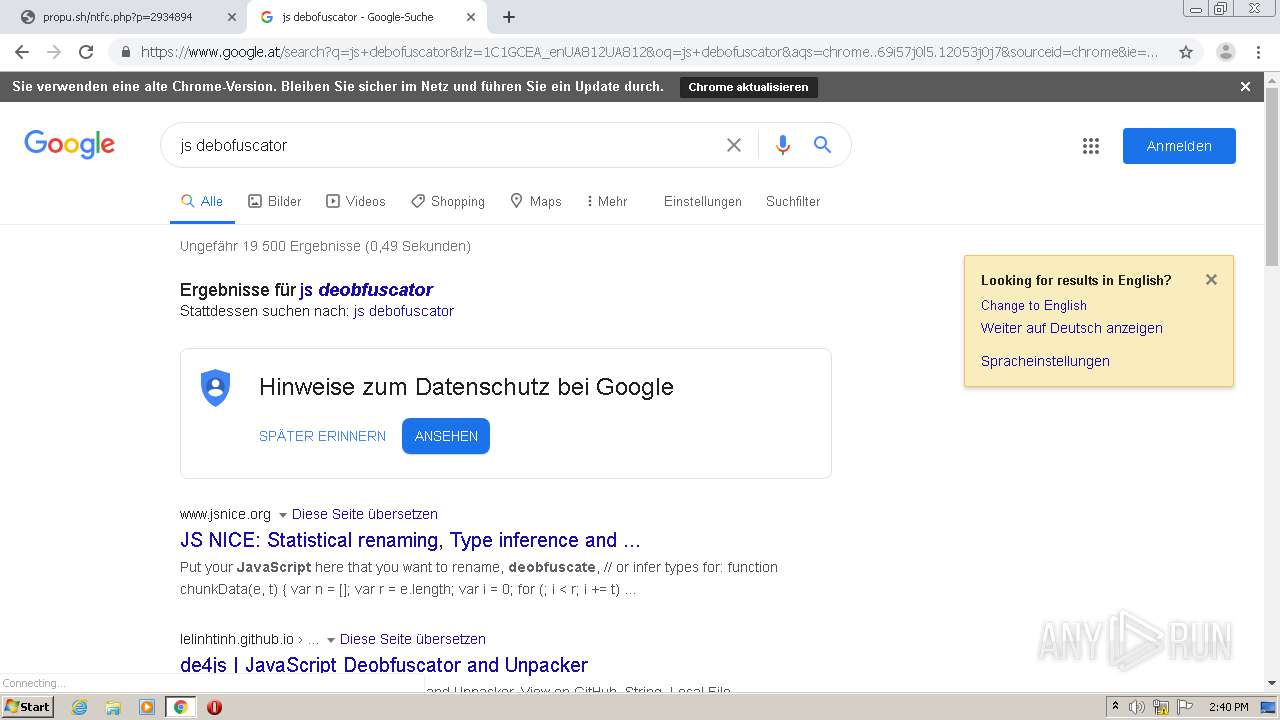Image resolution: width=1280 pixels, height=720 pixels.
Task: Open the de4js JavaScript Deobfuscator result
Action: click(384, 665)
